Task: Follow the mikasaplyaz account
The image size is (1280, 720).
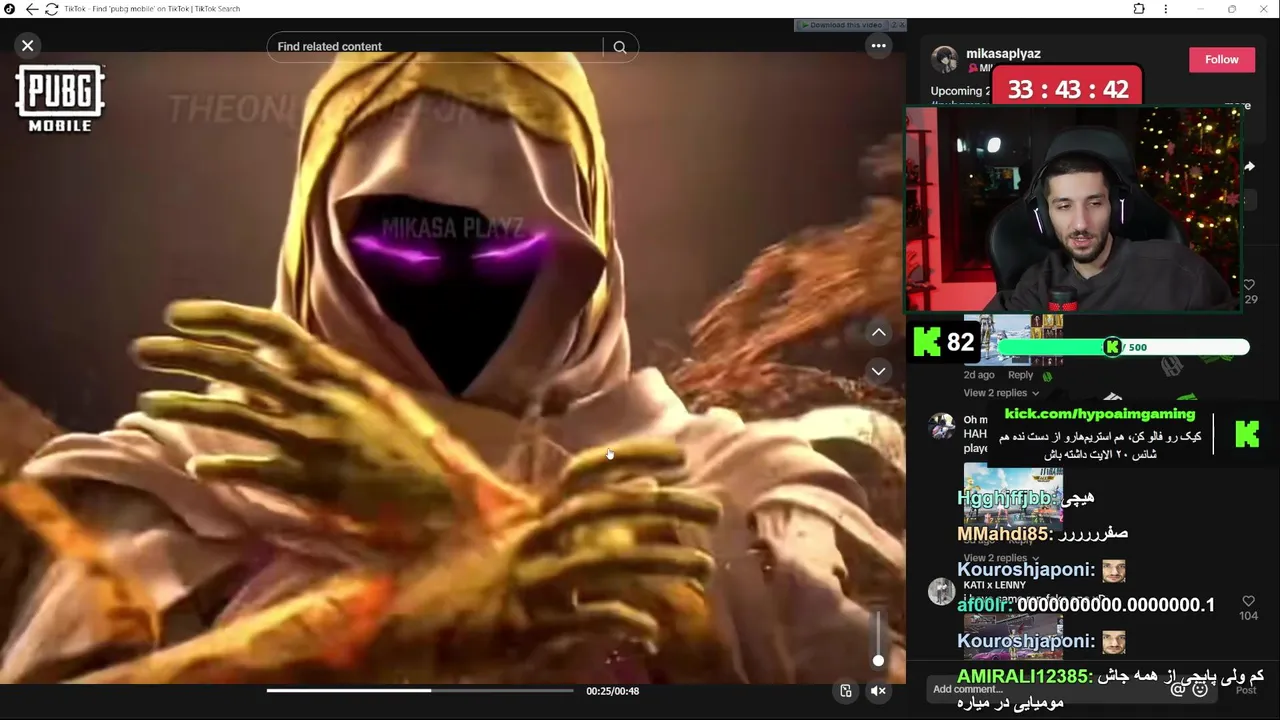Action: coord(1221,60)
